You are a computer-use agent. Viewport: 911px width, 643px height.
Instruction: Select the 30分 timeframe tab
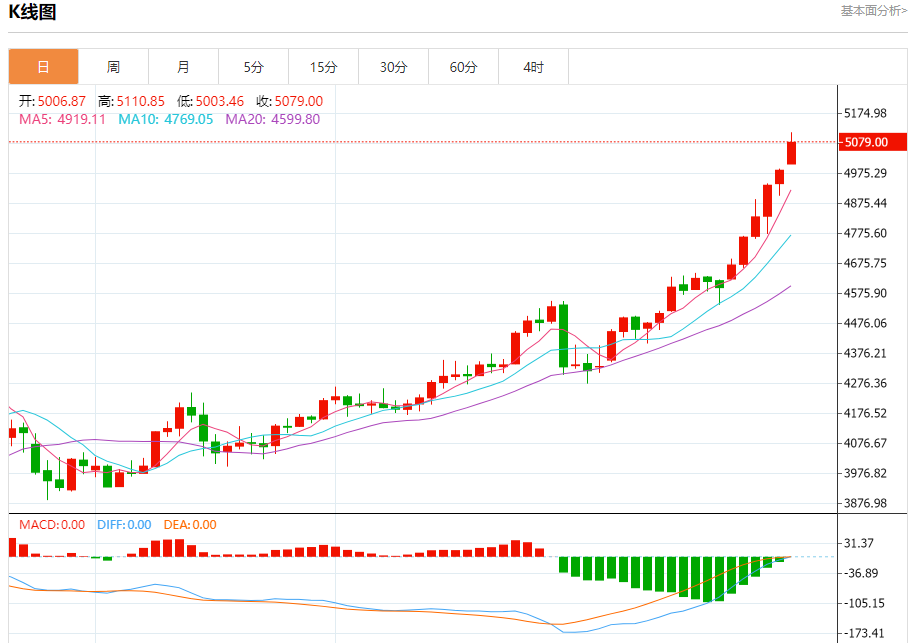(393, 66)
